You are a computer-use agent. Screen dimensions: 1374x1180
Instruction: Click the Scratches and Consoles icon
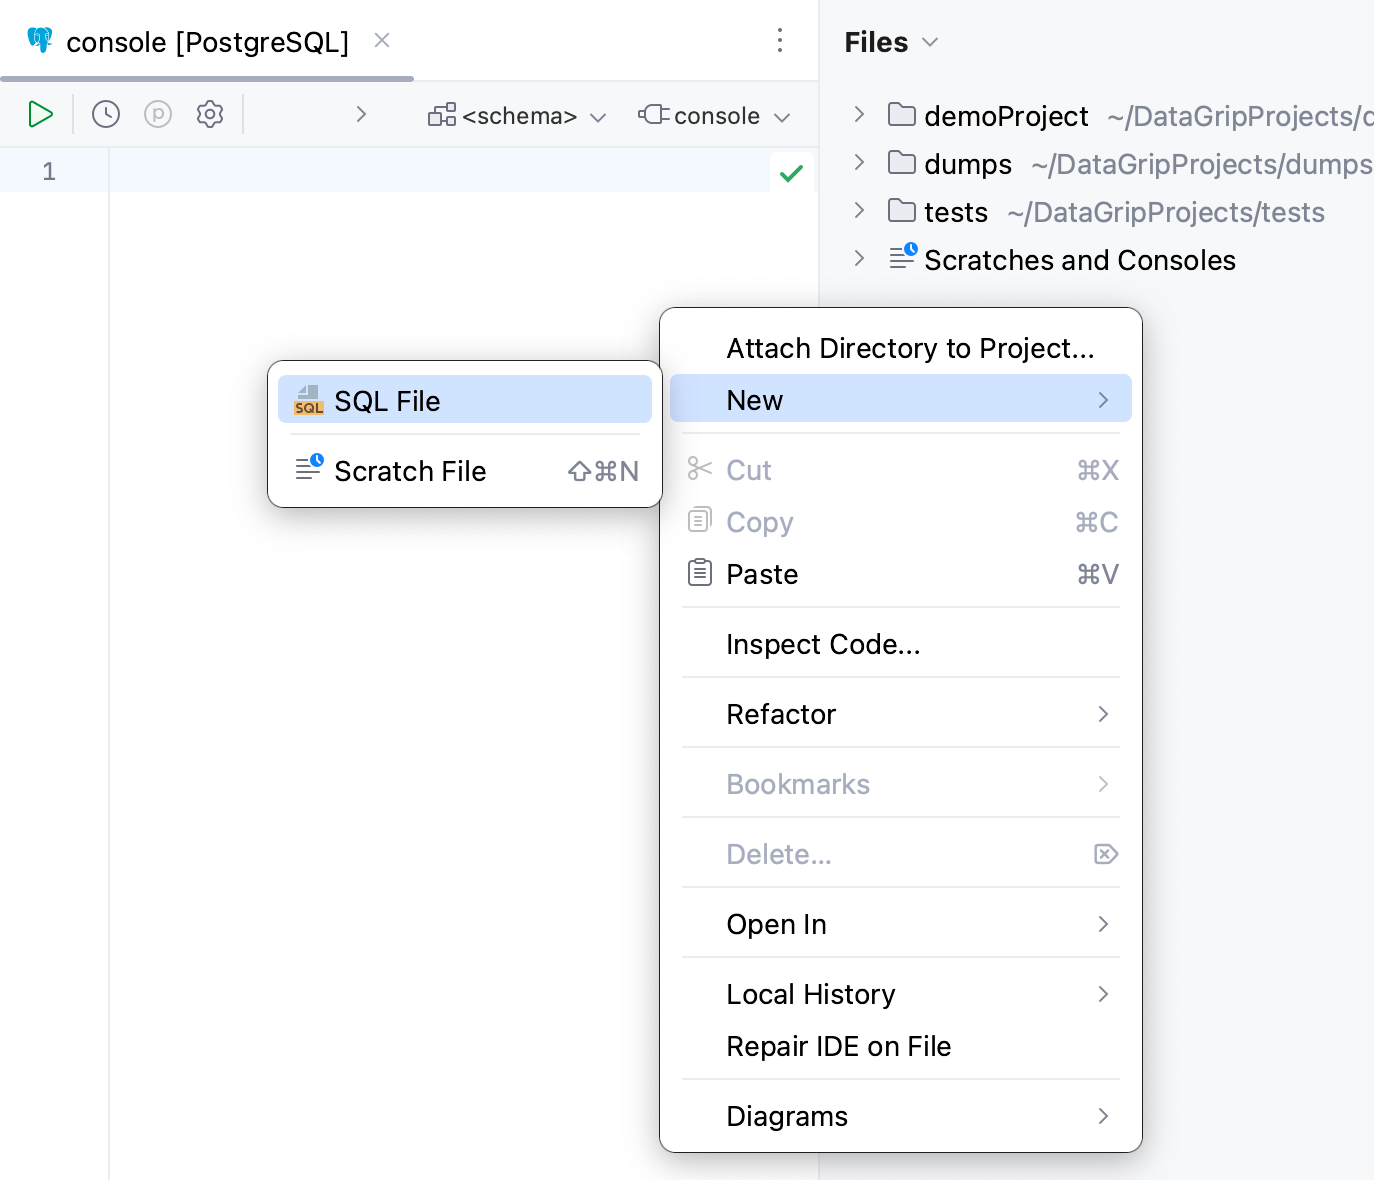coord(902,258)
